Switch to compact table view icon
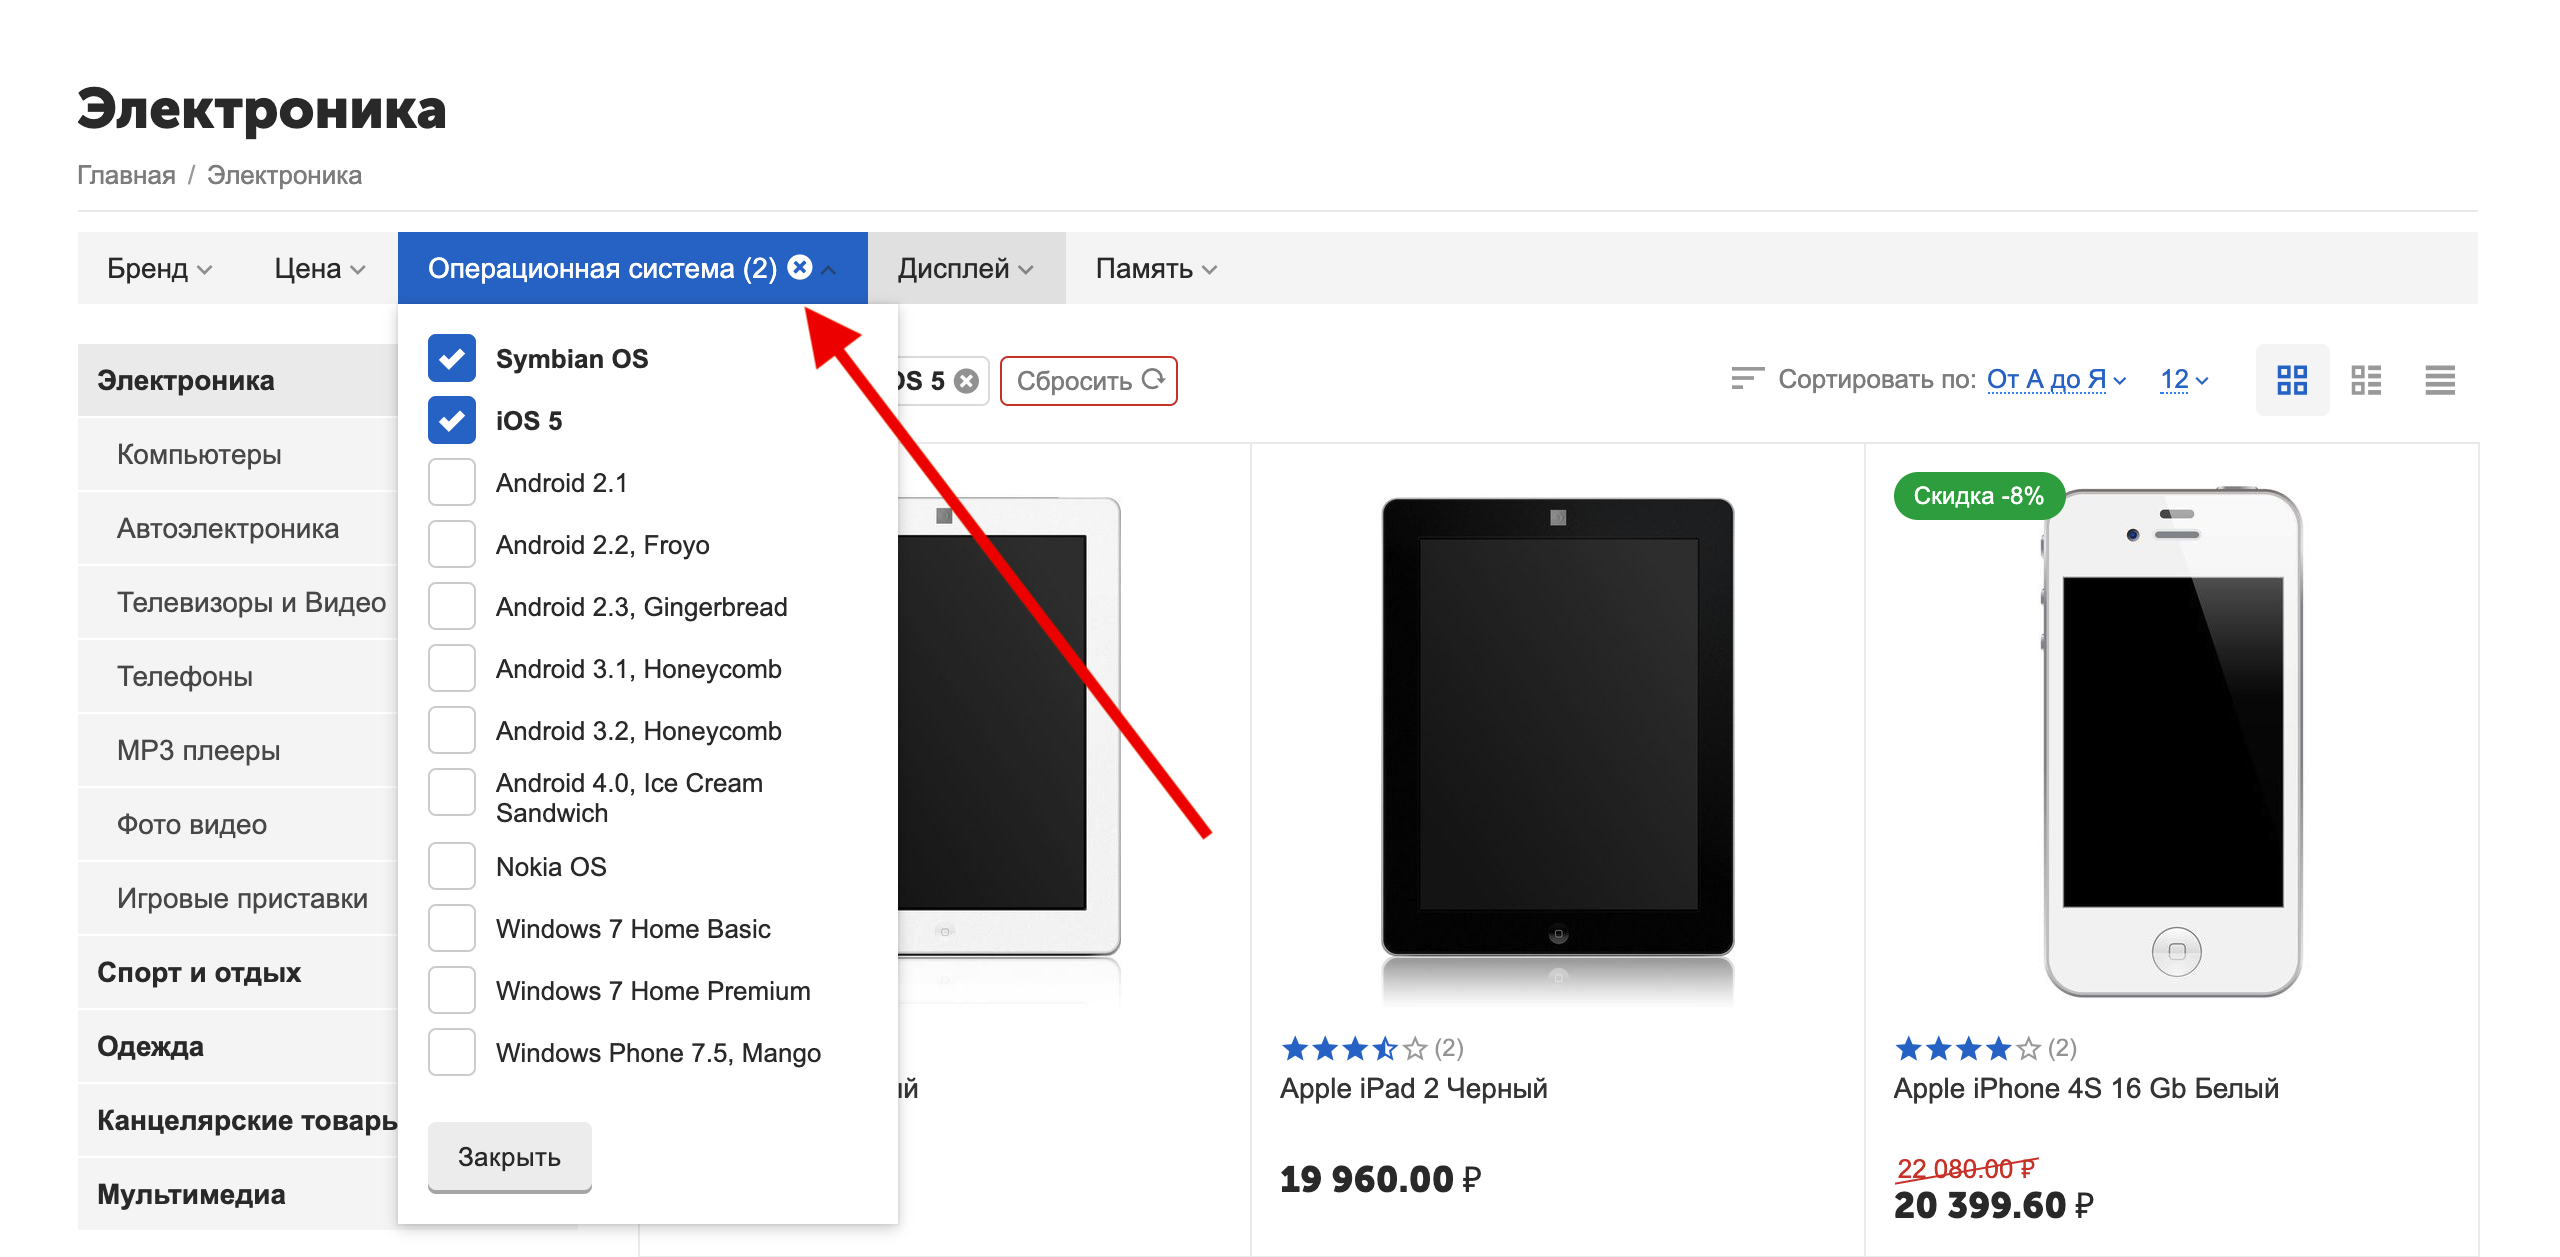This screenshot has width=2560, height=1257. pos(2440,380)
